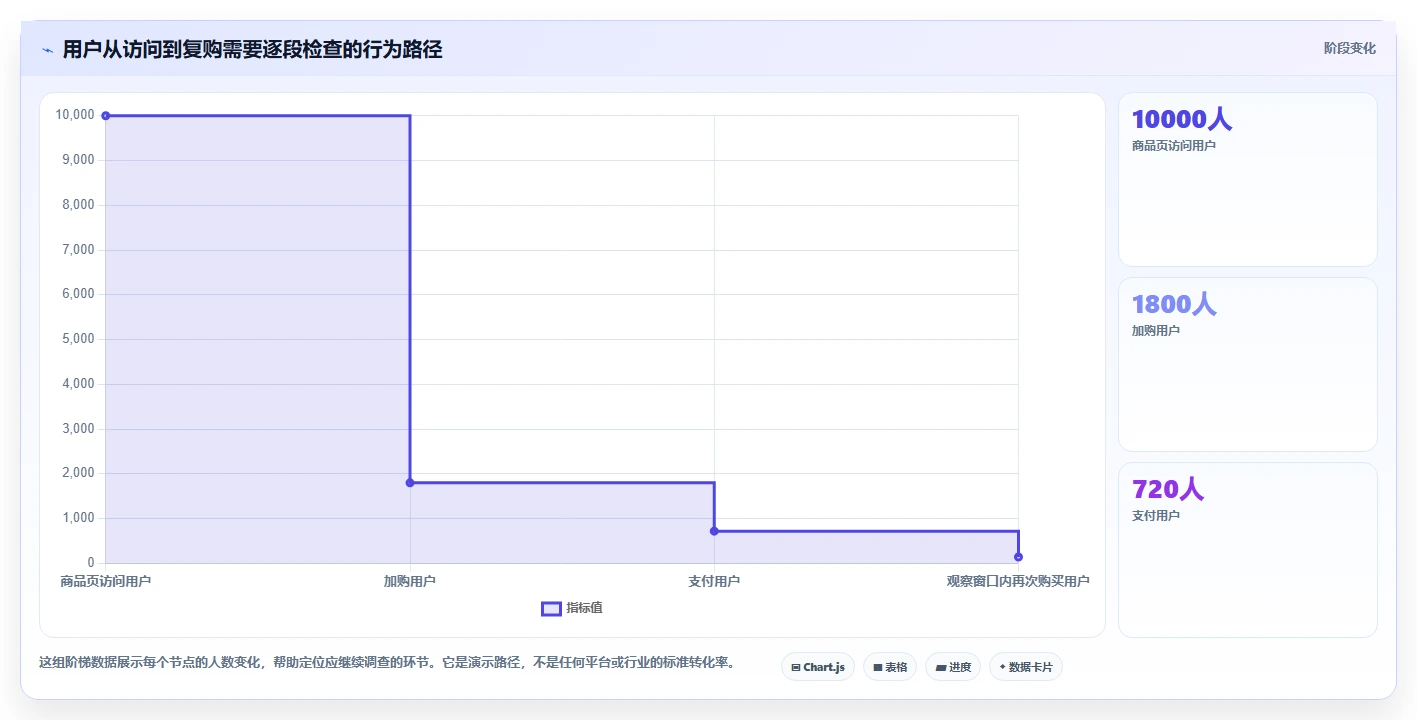Click the 商品页访问用户 x-axis label
1417x720 pixels.
click(106, 581)
